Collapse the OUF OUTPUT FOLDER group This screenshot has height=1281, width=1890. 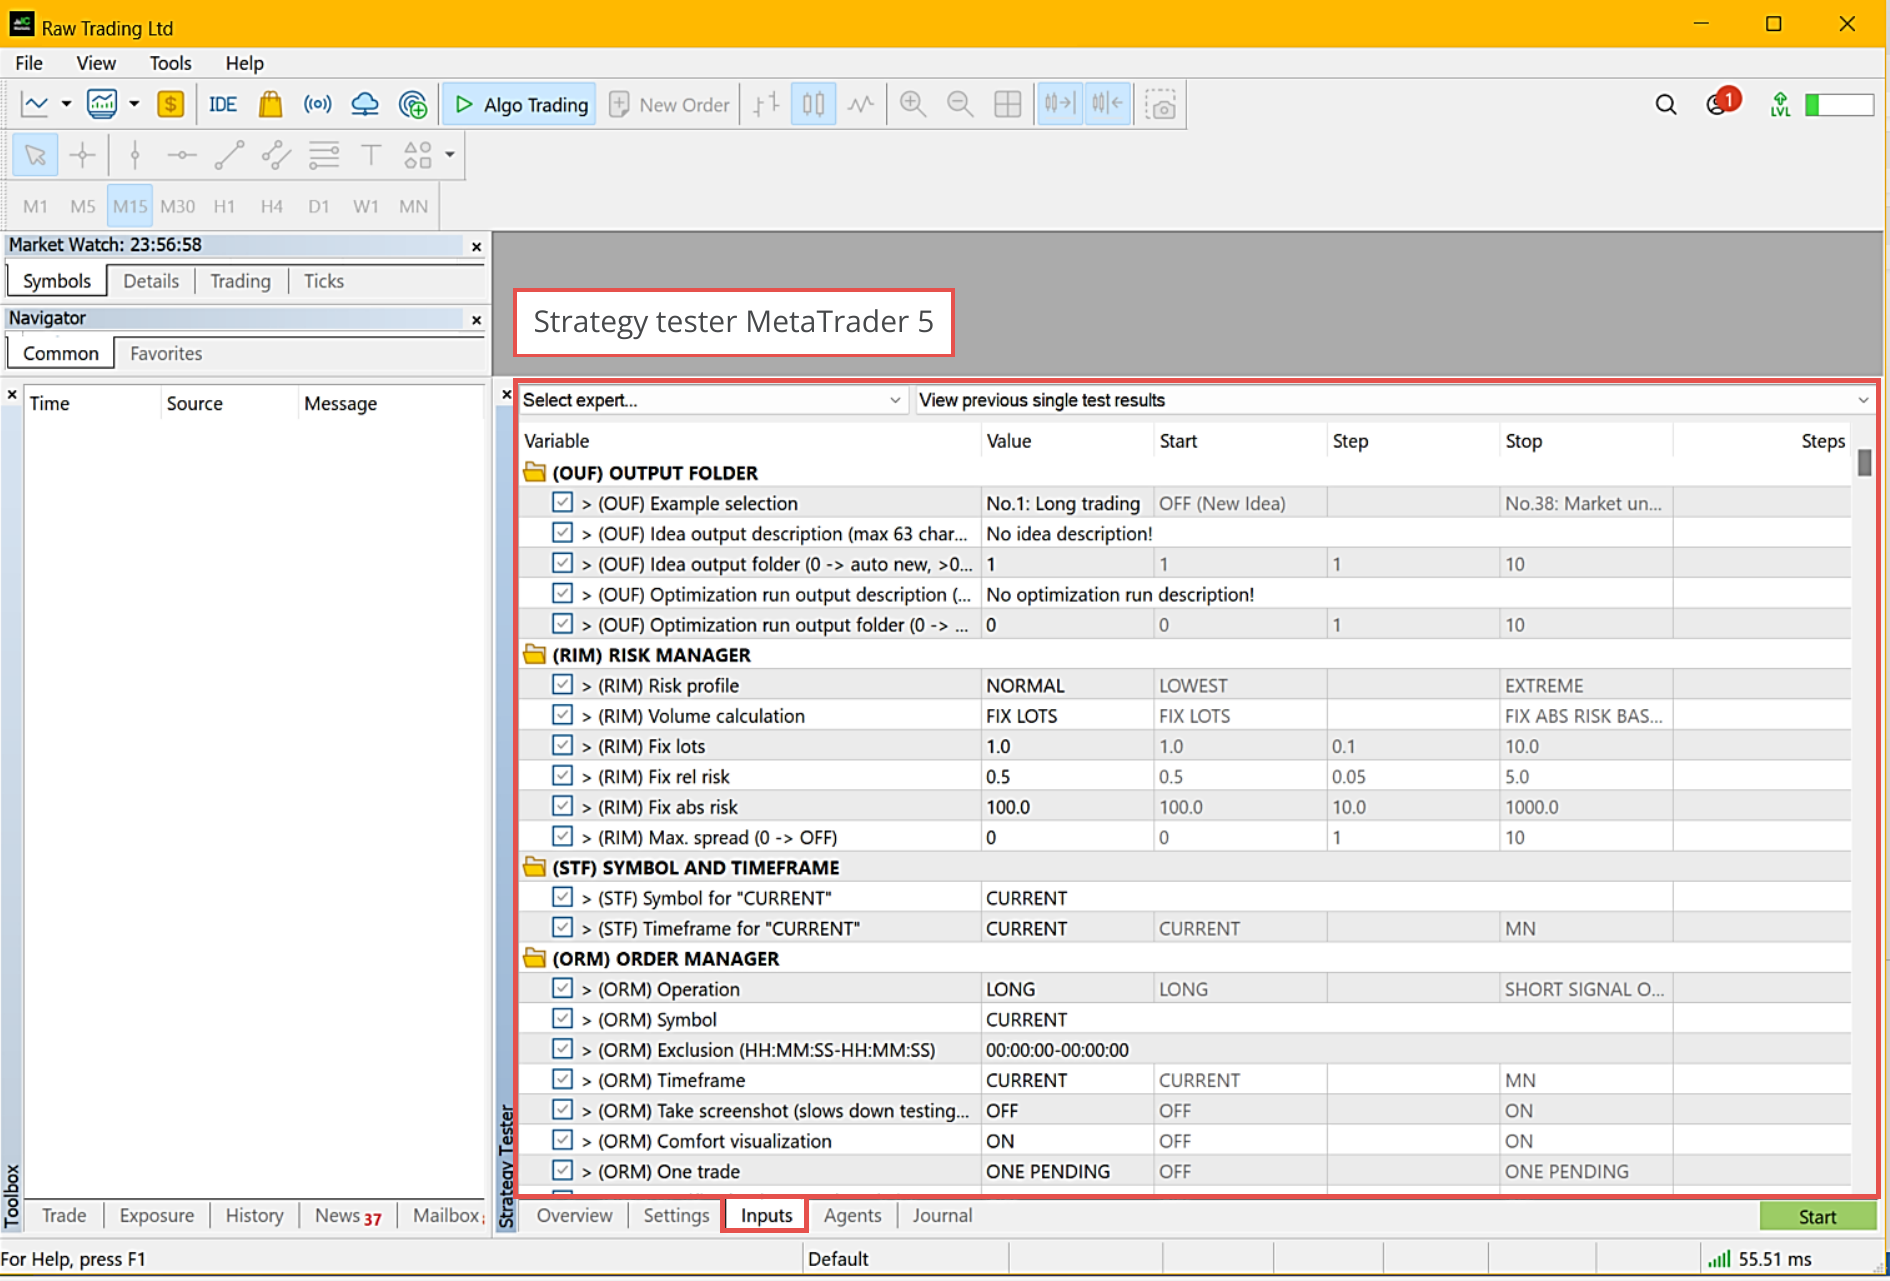pos(535,472)
